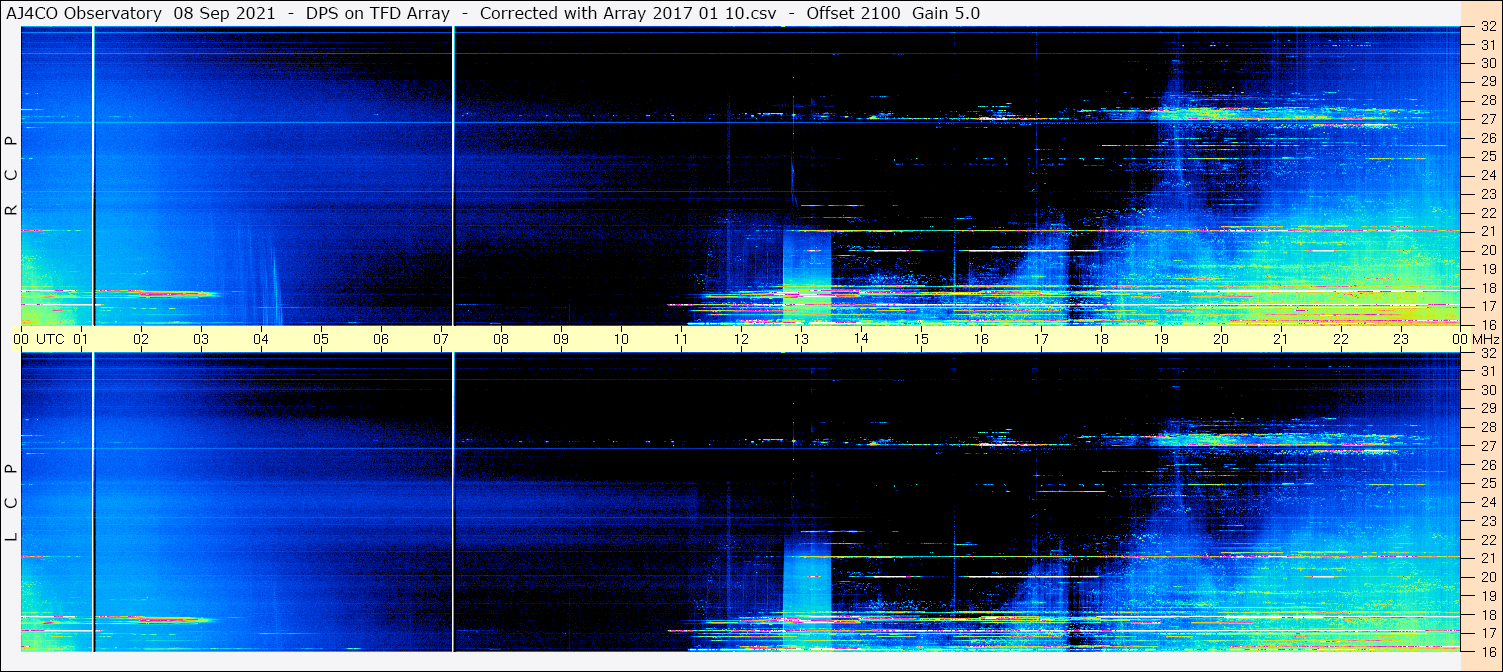This screenshot has width=1503, height=672.
Task: Select hour "22" on the UTC time axis
Action: pyautogui.click(x=1341, y=339)
